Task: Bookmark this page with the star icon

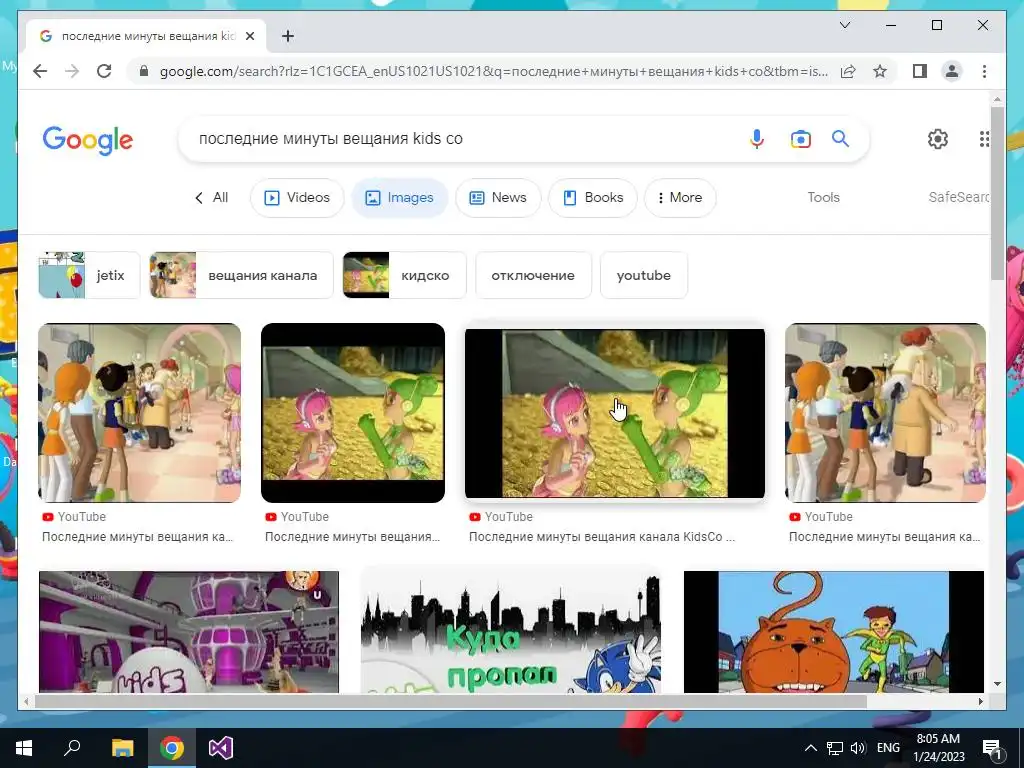Action: coord(880,71)
